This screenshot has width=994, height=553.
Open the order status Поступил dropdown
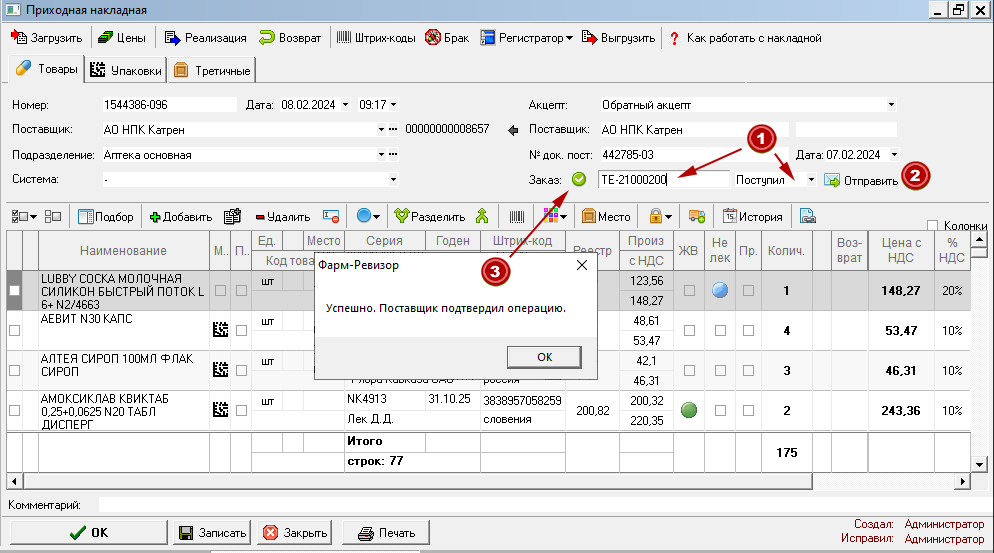(811, 180)
